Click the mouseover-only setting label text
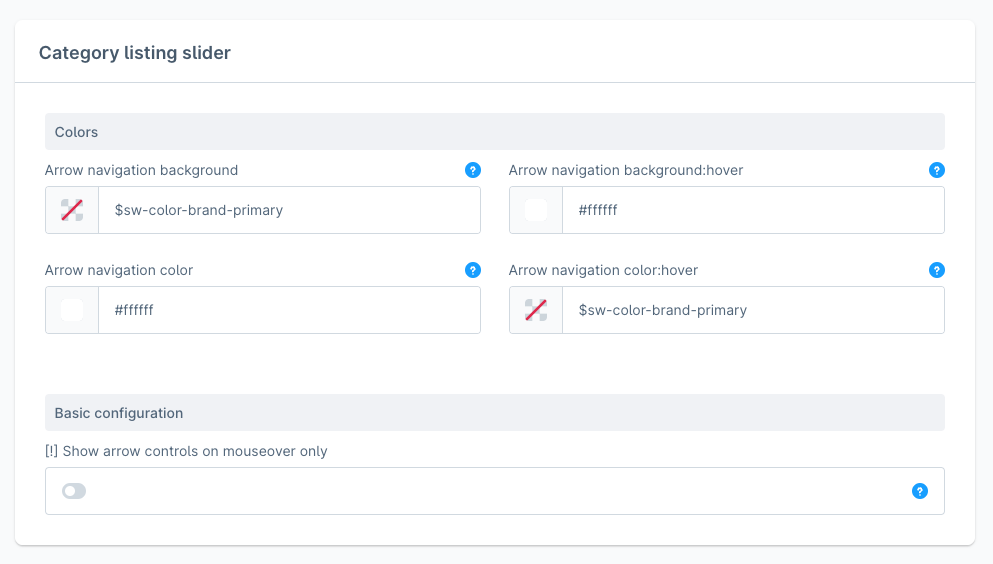 [186, 451]
